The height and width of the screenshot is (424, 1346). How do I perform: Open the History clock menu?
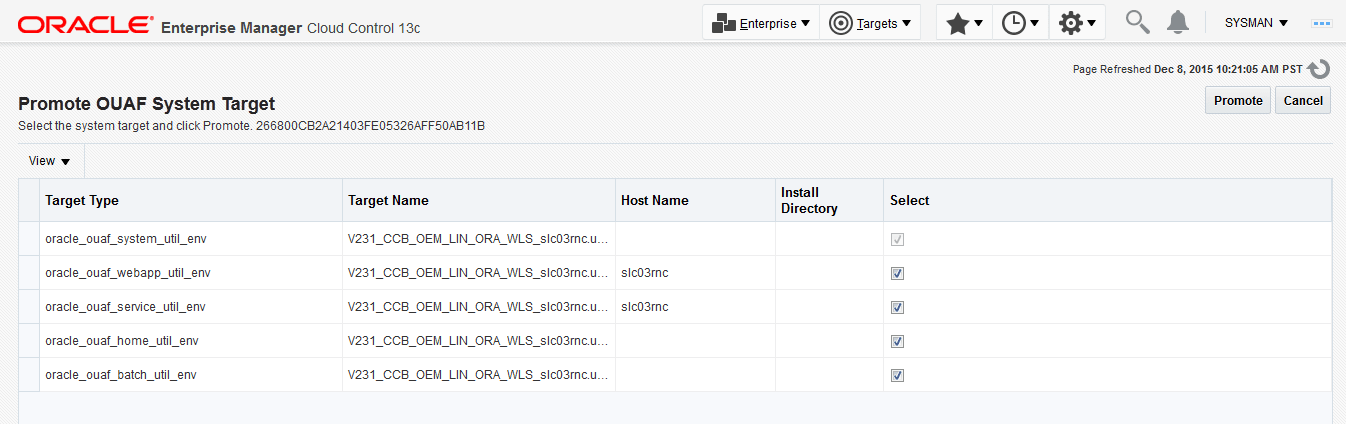pyautogui.click(x=1020, y=23)
